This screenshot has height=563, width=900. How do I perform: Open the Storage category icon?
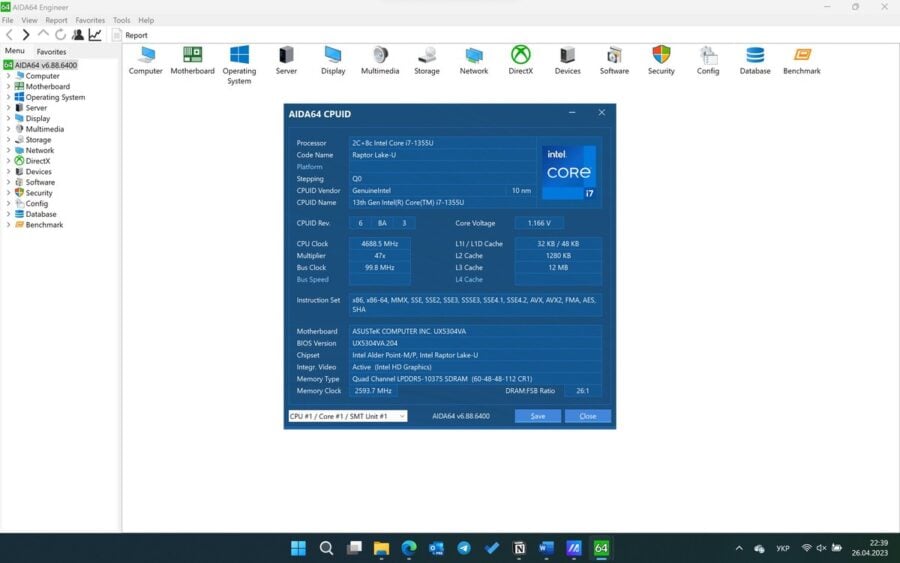tap(426, 60)
